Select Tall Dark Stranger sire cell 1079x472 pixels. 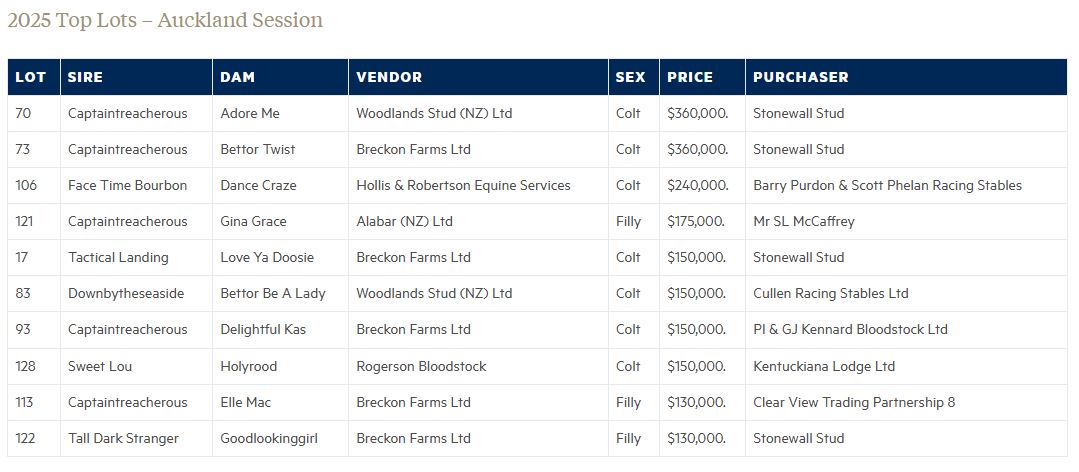click(123, 438)
